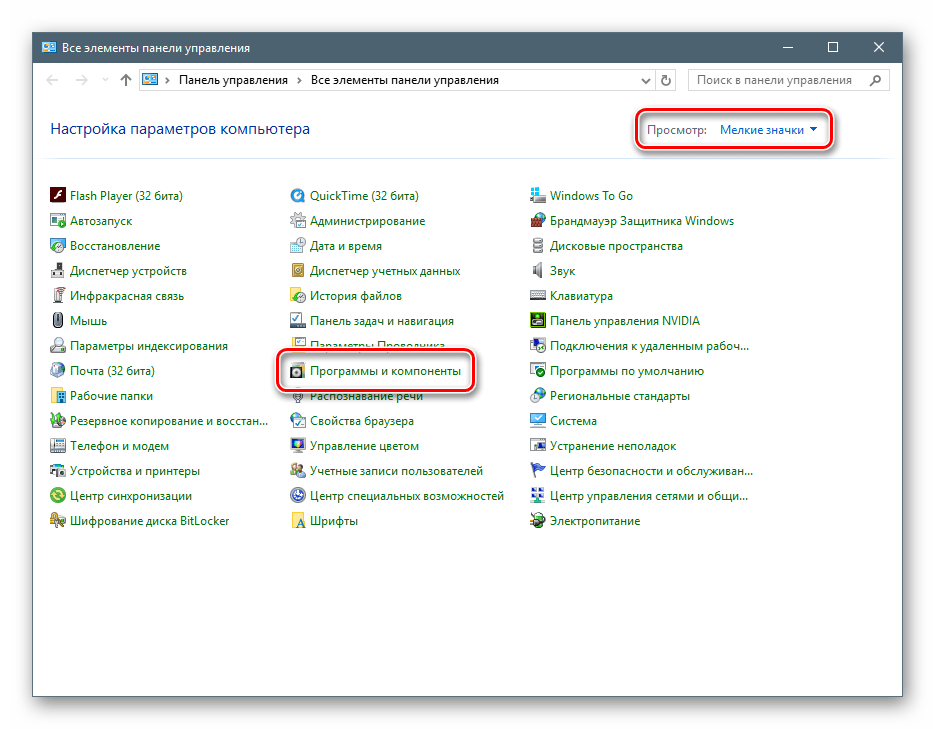Open Программы по умолчанию link

(627, 371)
